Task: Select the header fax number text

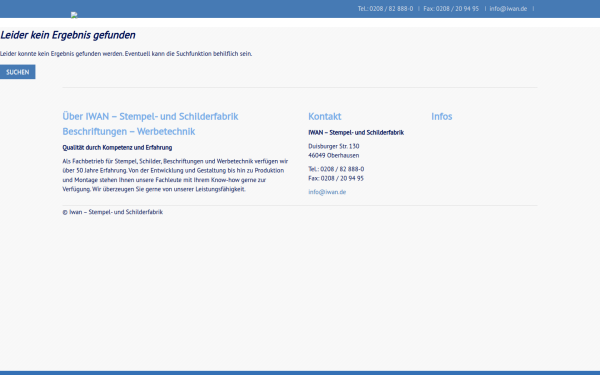Action: point(451,9)
